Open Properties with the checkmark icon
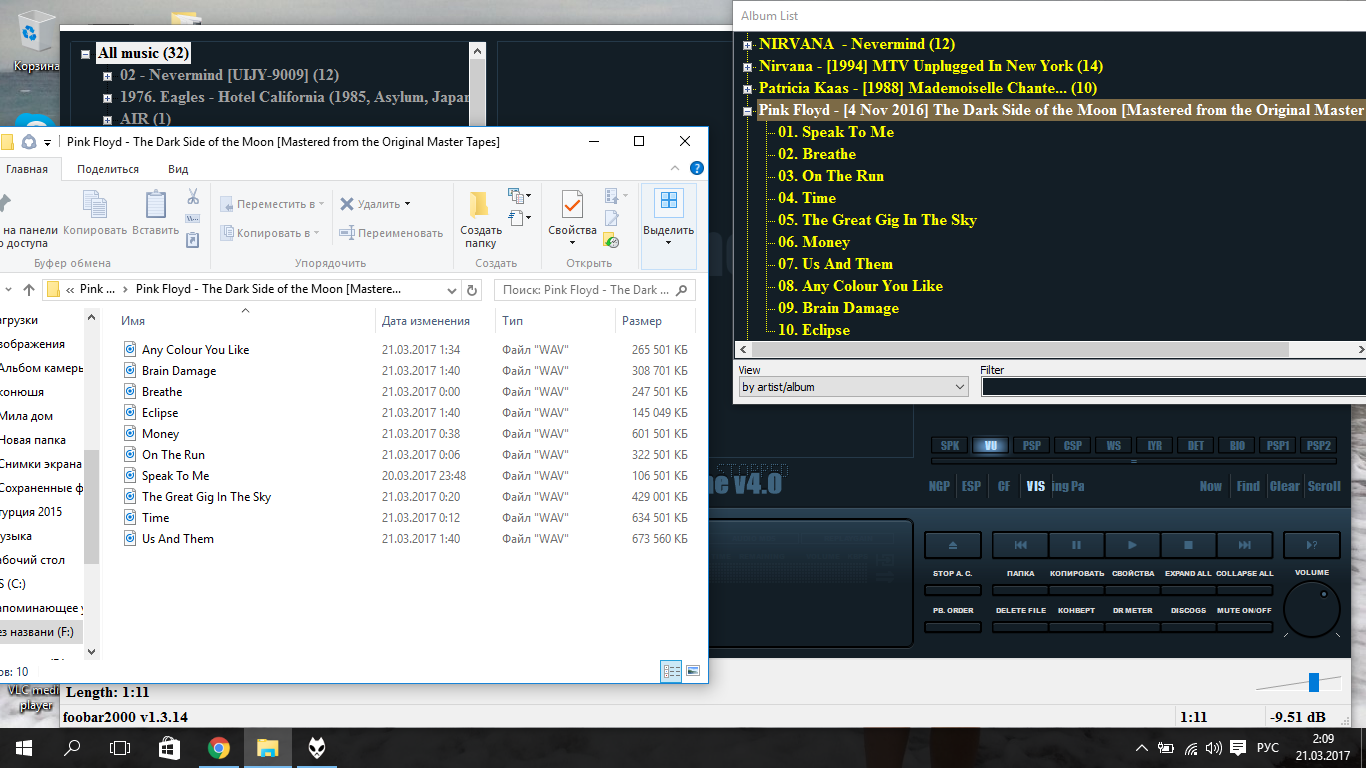1366x768 pixels. click(x=572, y=204)
